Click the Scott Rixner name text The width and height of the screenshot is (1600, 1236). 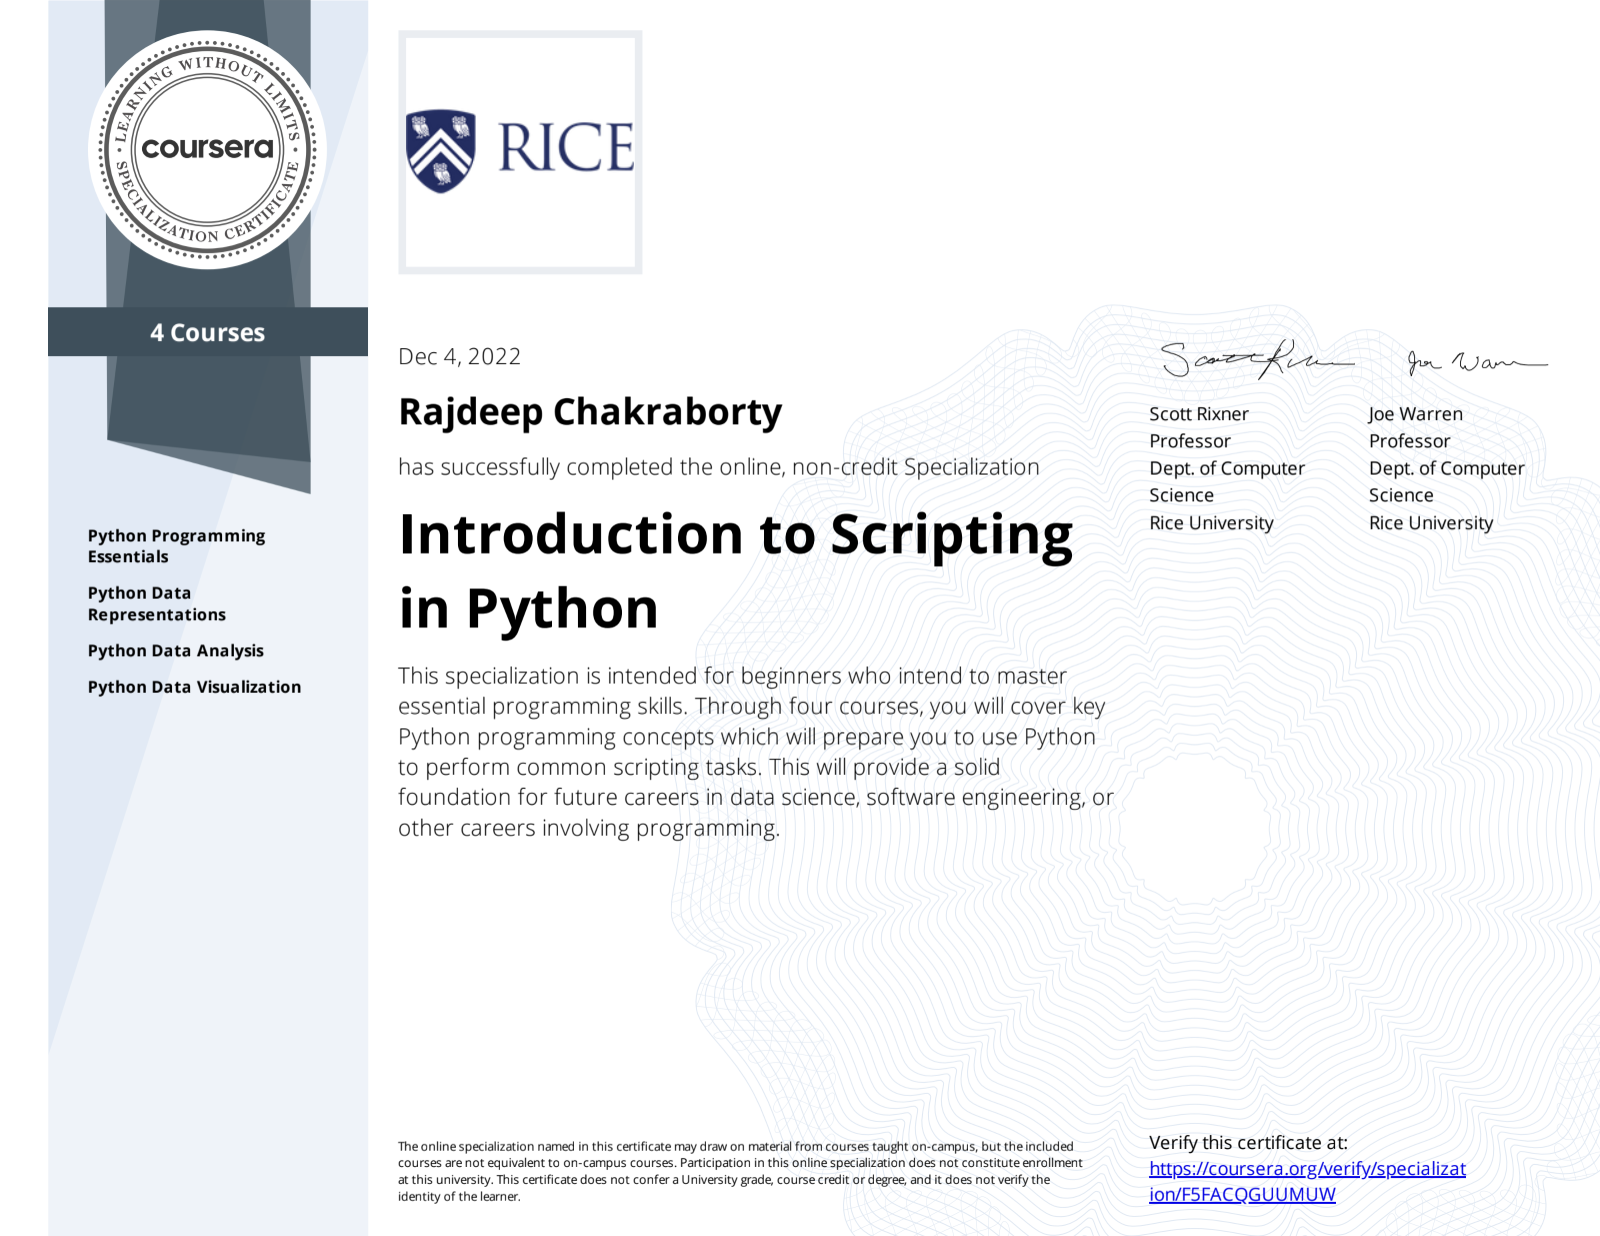(1198, 414)
